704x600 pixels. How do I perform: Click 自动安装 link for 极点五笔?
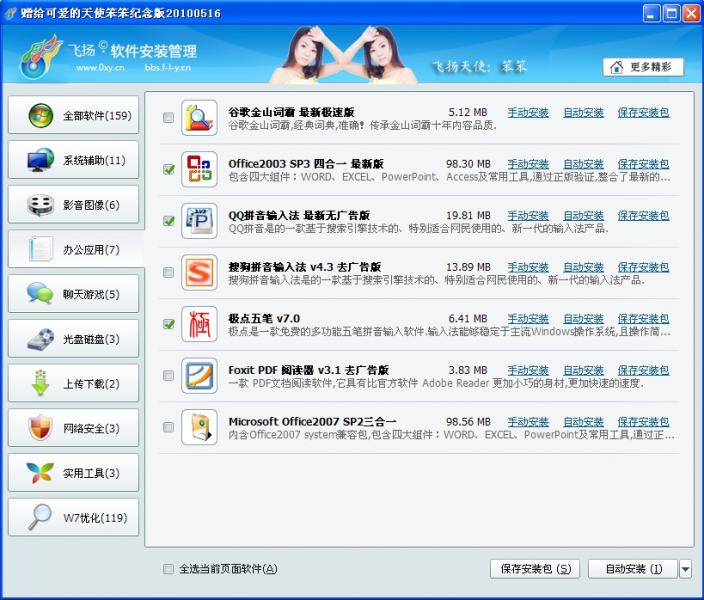(x=583, y=319)
